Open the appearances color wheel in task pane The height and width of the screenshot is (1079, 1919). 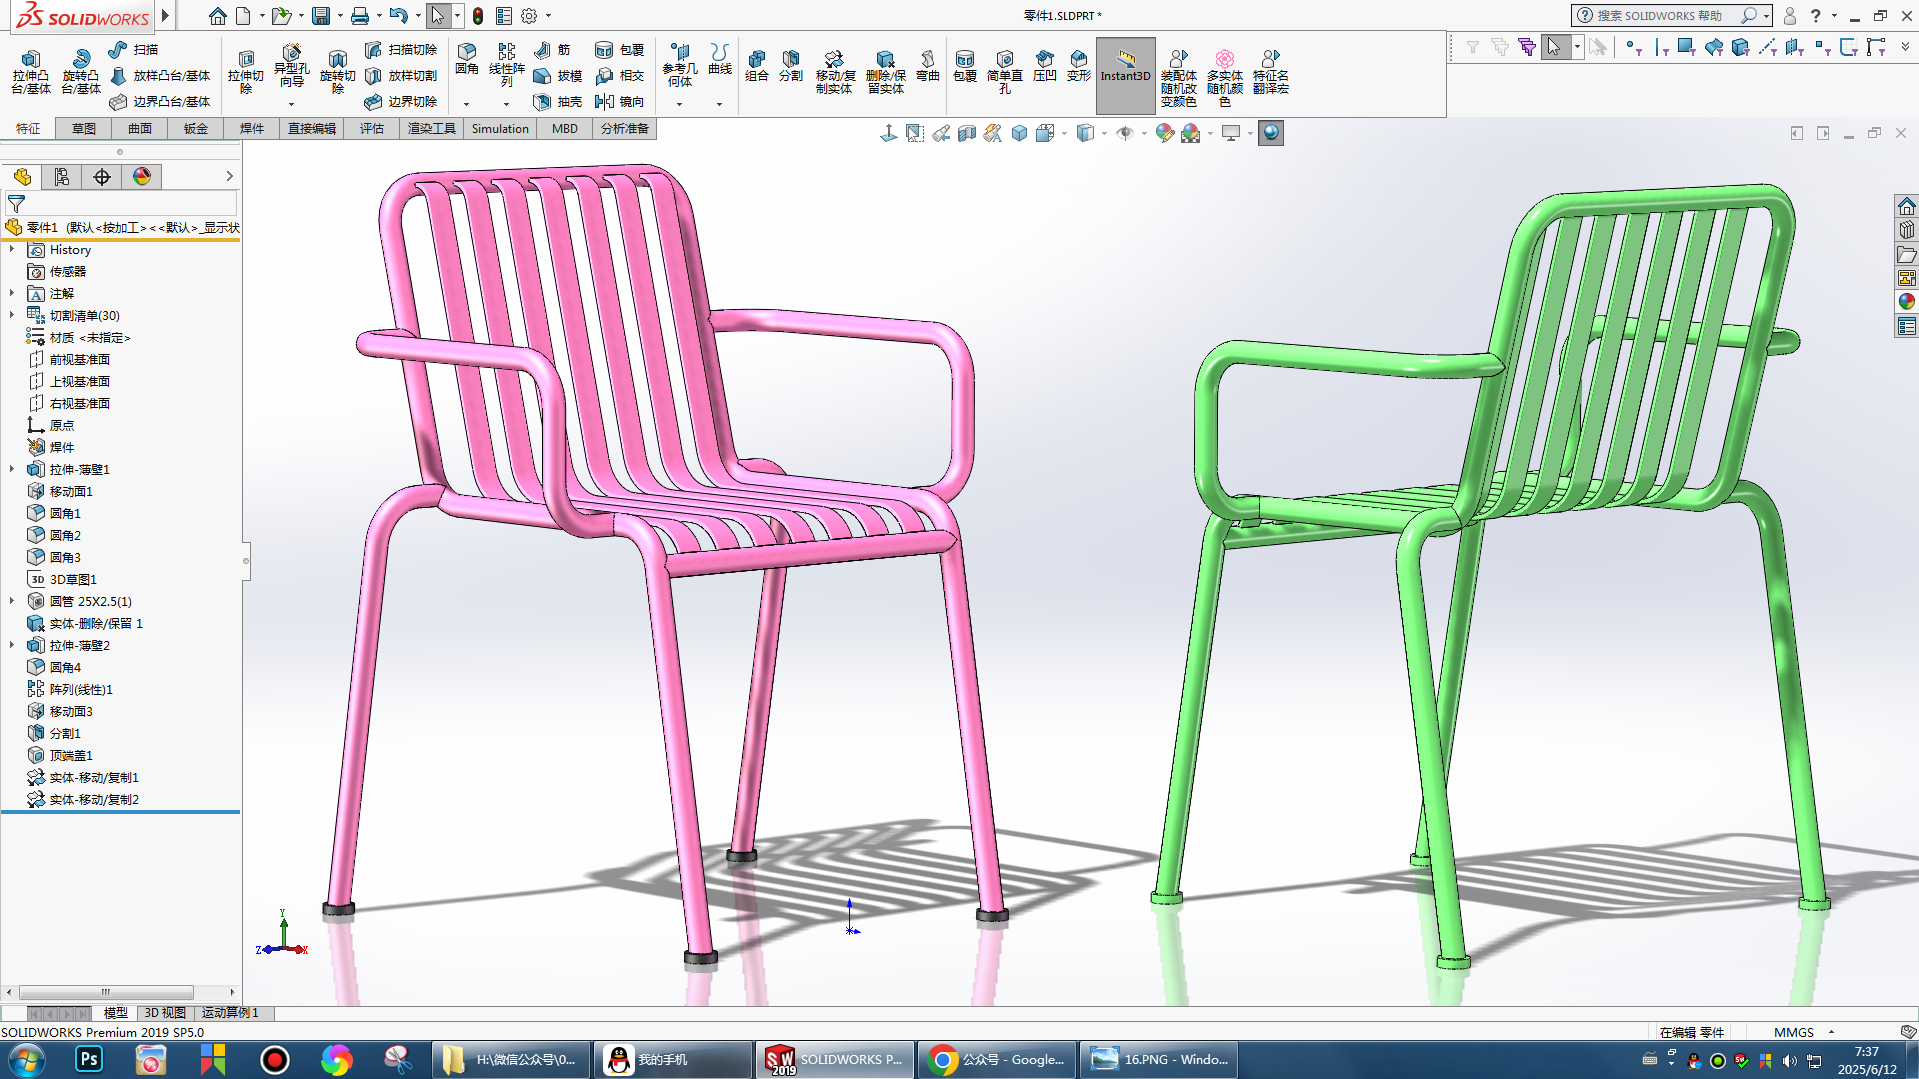pos(1906,301)
